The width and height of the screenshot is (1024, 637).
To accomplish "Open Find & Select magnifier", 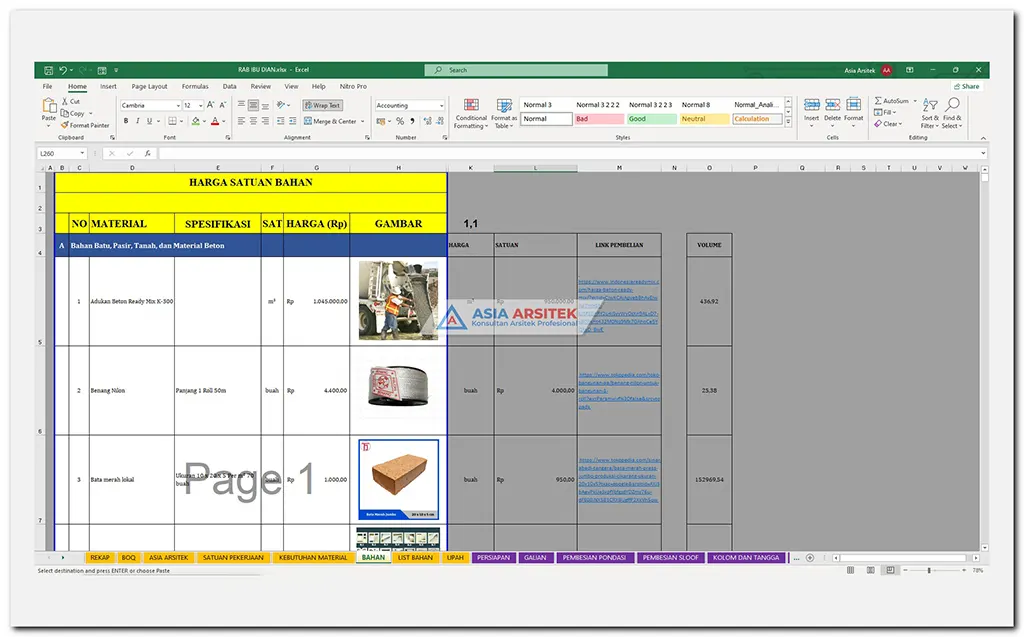I will coord(952,114).
